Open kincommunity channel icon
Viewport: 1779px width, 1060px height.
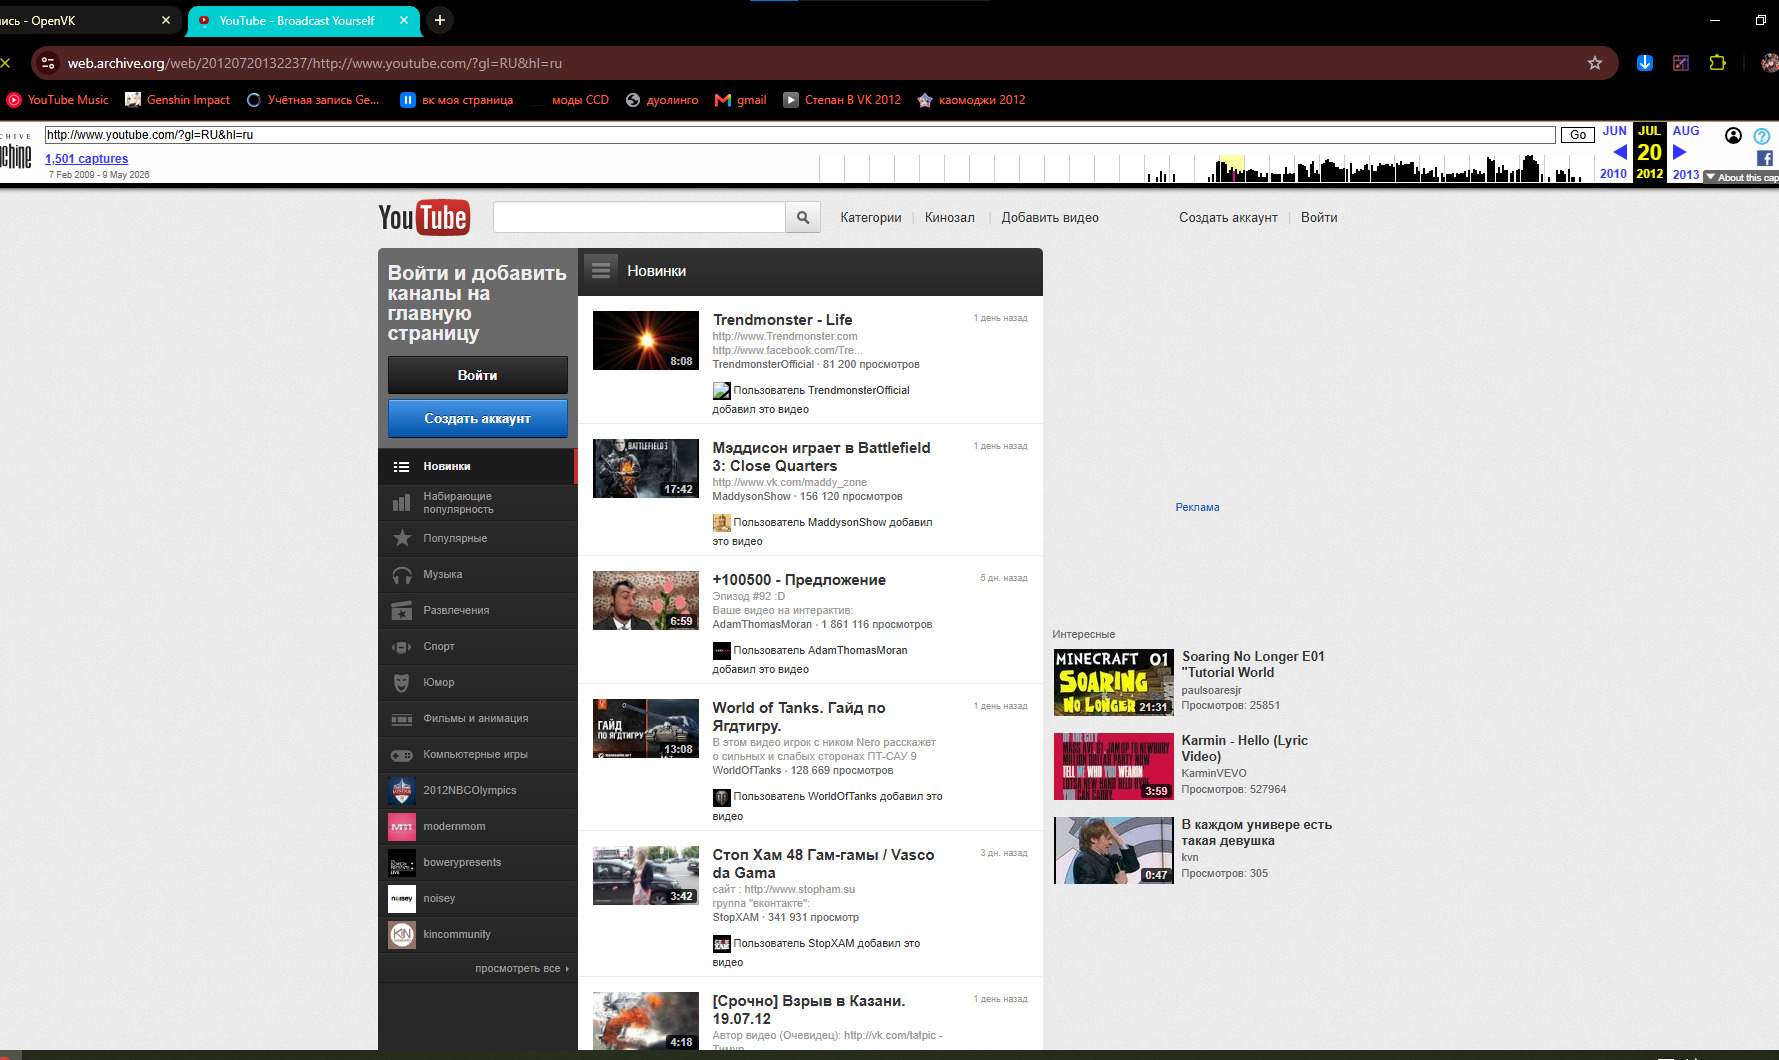(x=402, y=935)
